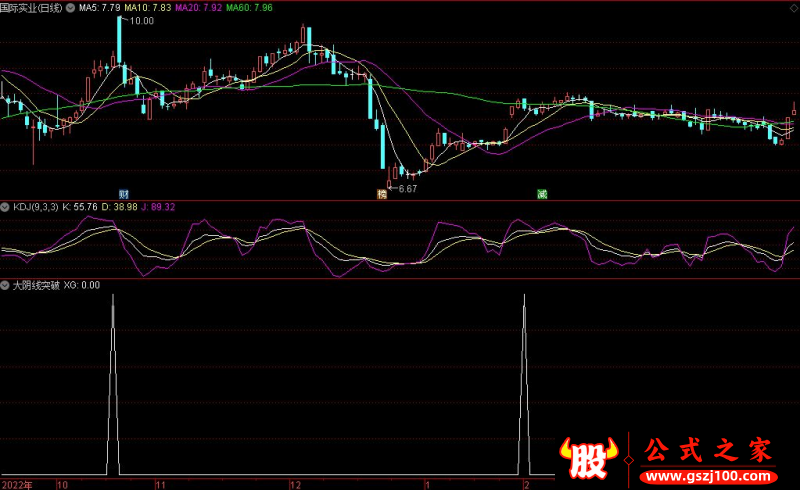
Task: Click the magenta J: 89.32 value
Action: coord(158,207)
